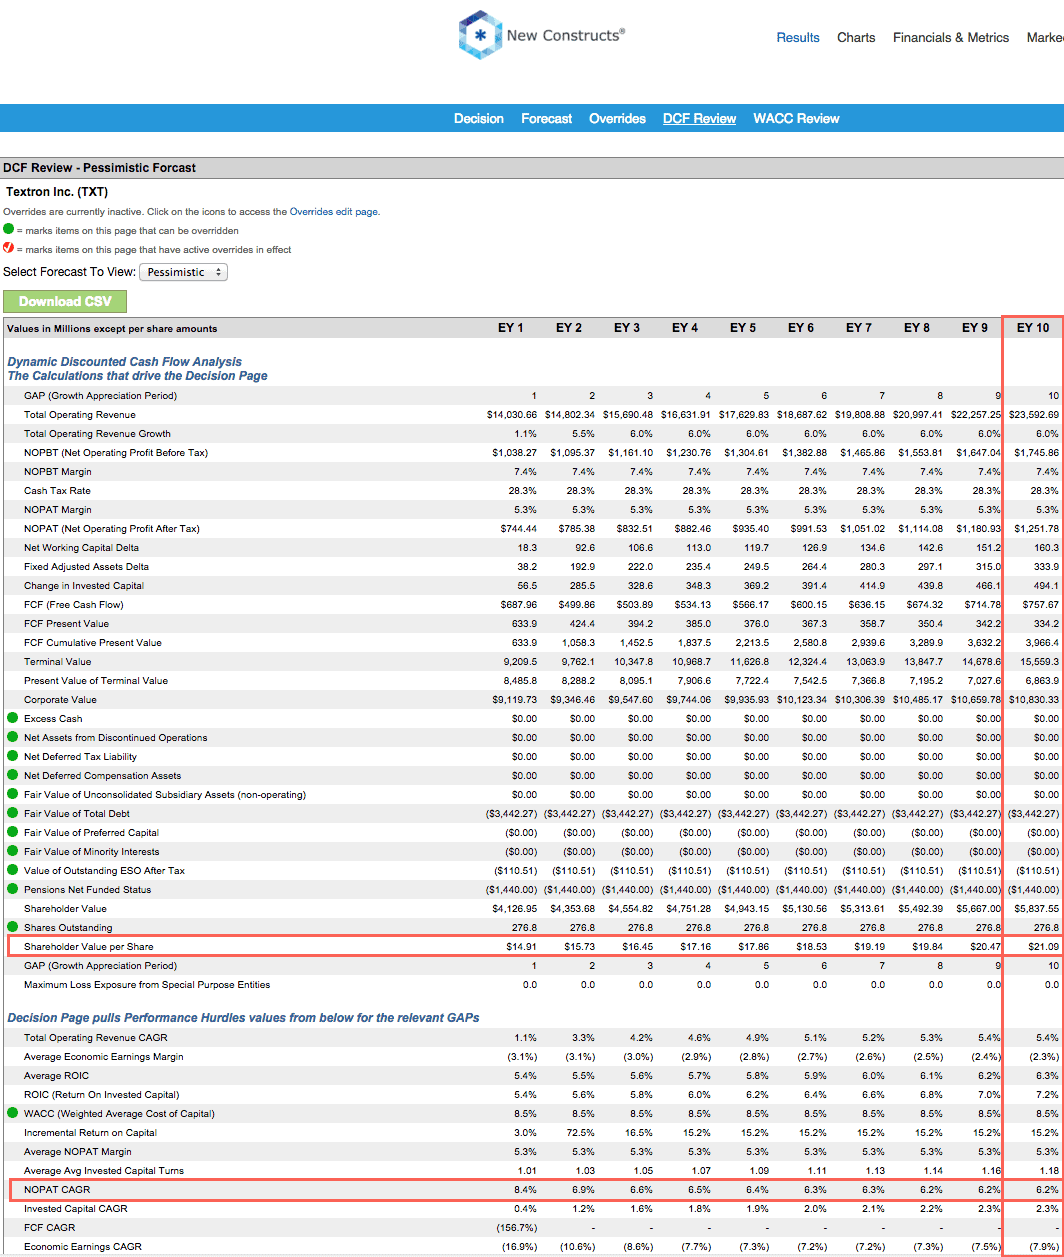Click the Corporate Value row label
The height and width of the screenshot is (1257, 1064).
(60, 699)
